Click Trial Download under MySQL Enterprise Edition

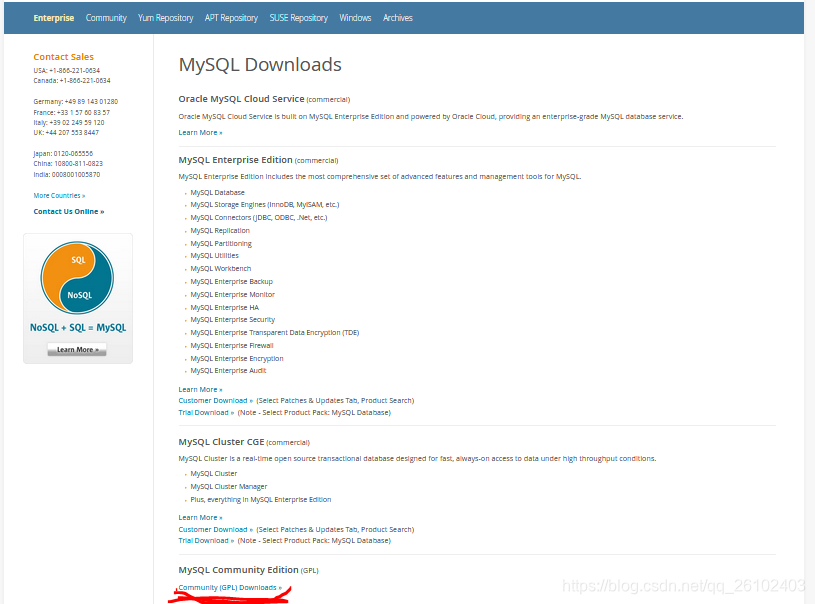point(206,412)
